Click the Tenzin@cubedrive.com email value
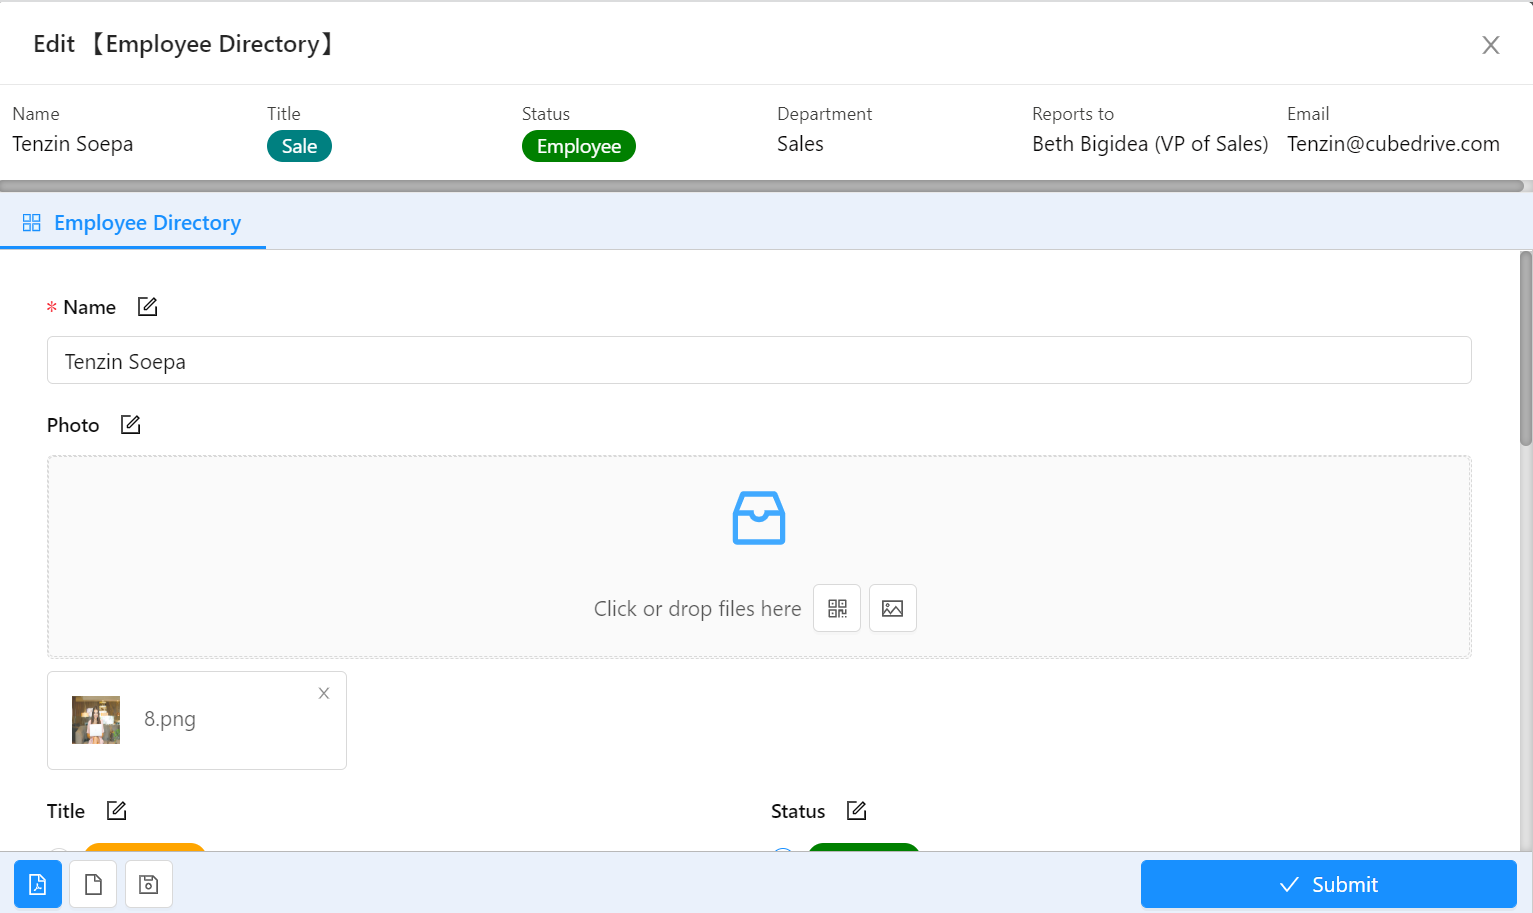This screenshot has width=1533, height=913. click(x=1393, y=144)
